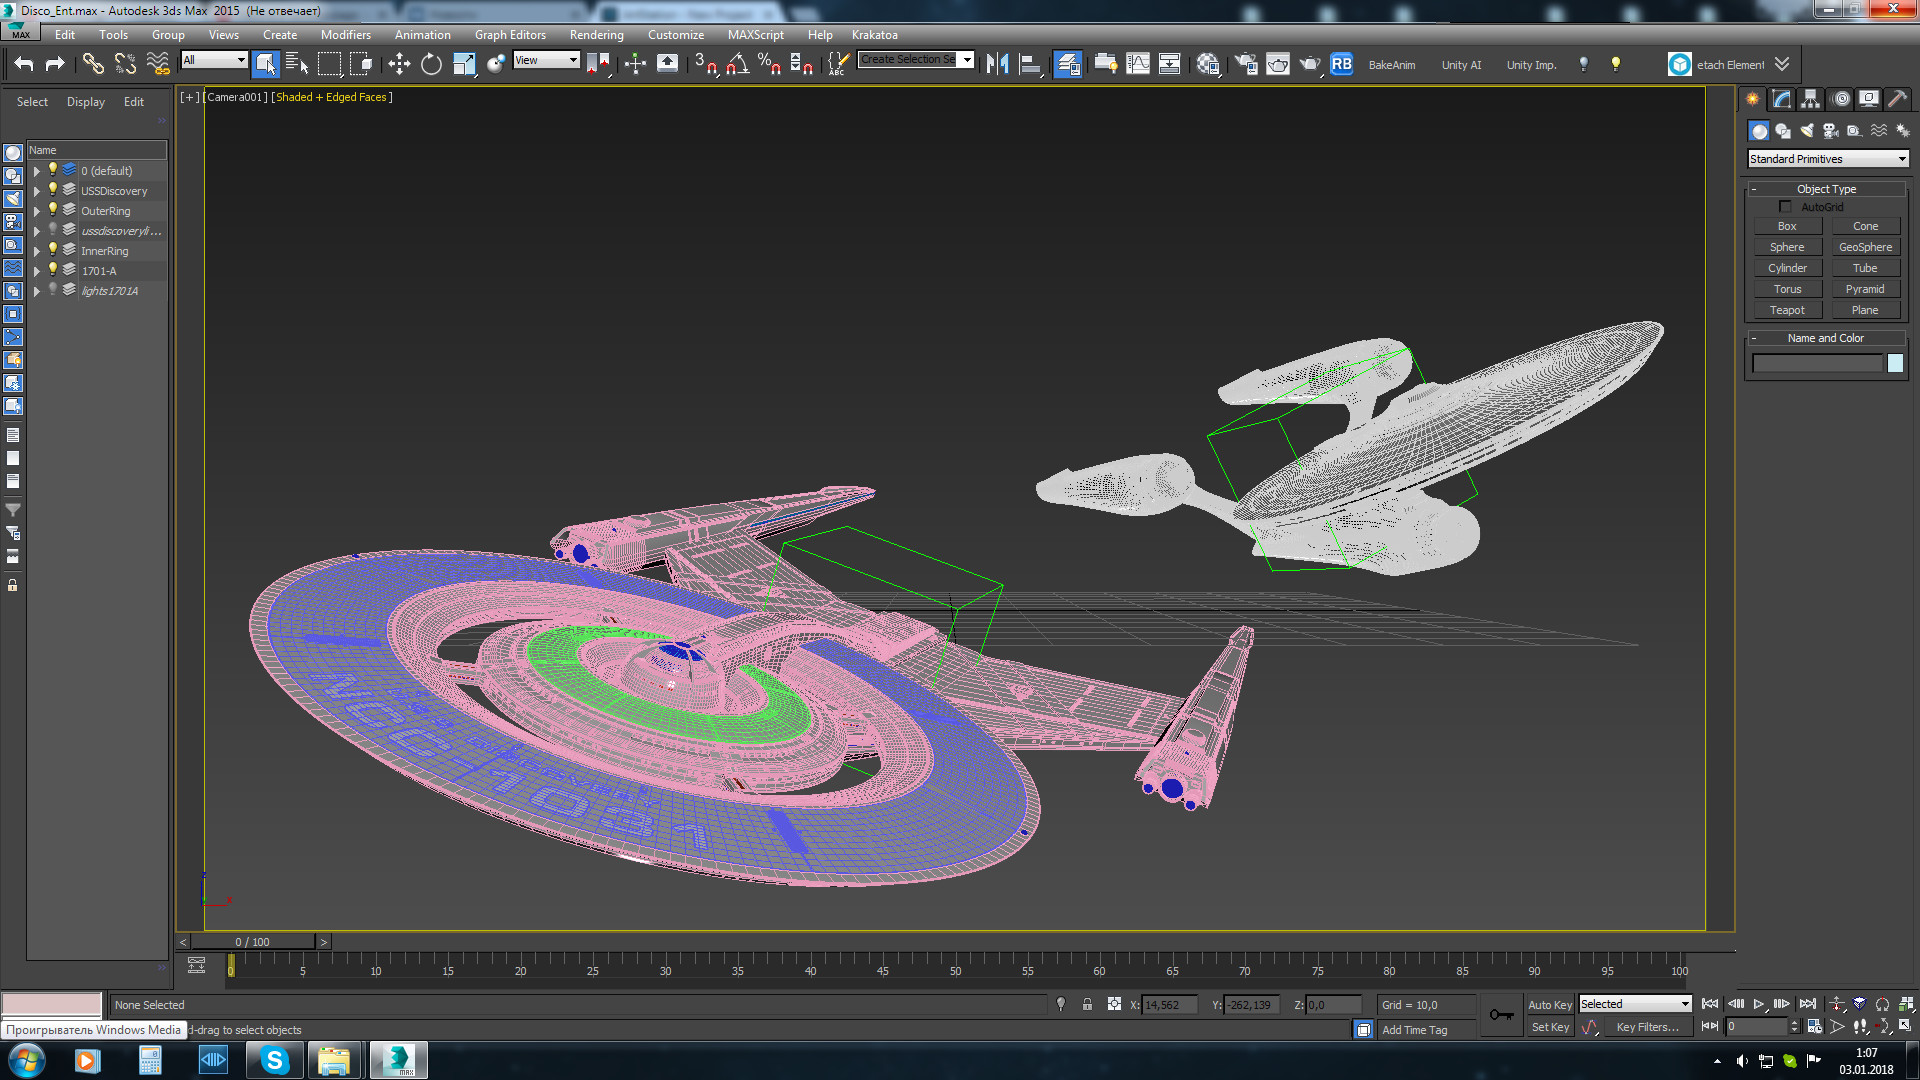Click the RB toolbar icon
Viewport: 1920px width, 1080px height.
click(1341, 64)
